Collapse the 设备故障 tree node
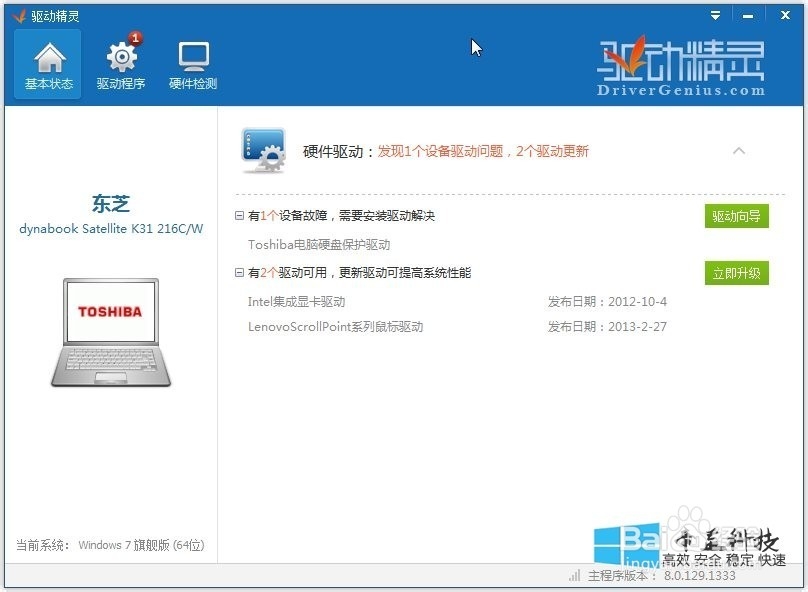This screenshot has height=592, width=808. pos(239,215)
